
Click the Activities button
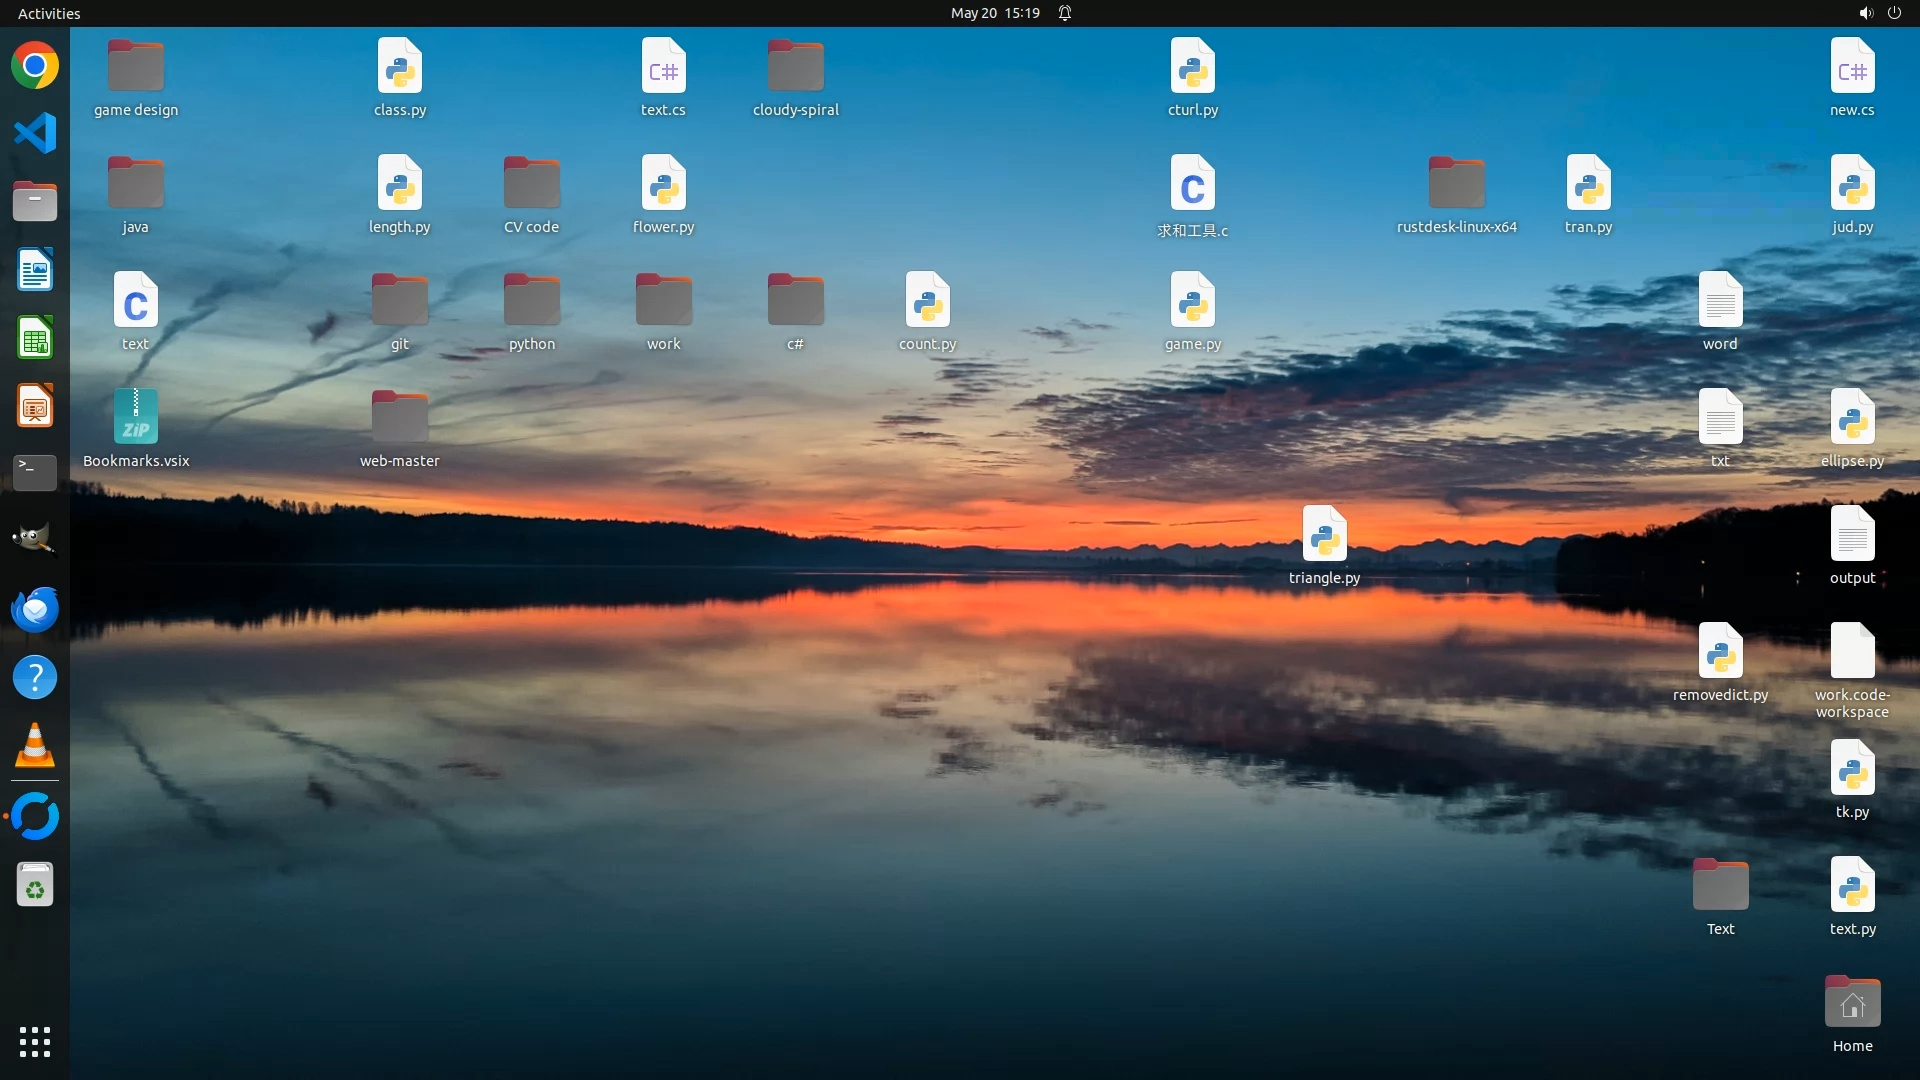pos(49,13)
